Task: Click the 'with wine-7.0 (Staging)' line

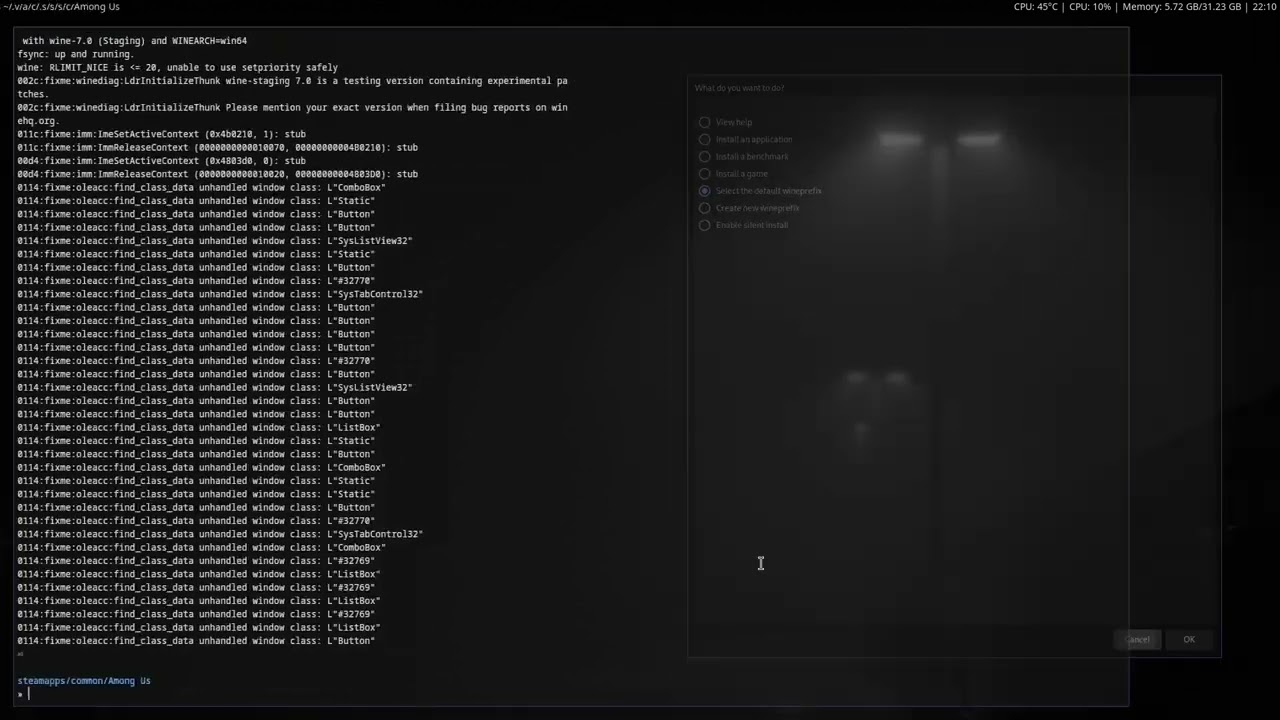Action: point(134,41)
